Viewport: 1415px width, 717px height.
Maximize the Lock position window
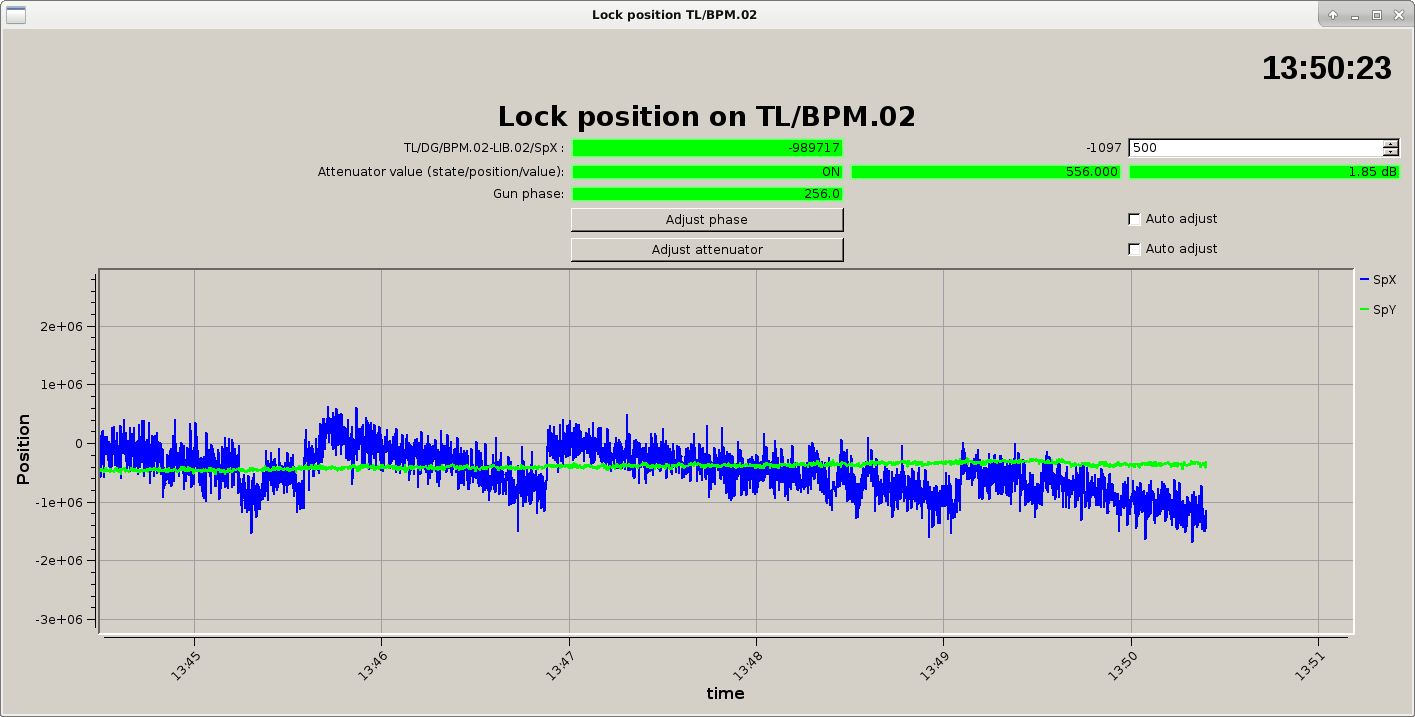1376,14
